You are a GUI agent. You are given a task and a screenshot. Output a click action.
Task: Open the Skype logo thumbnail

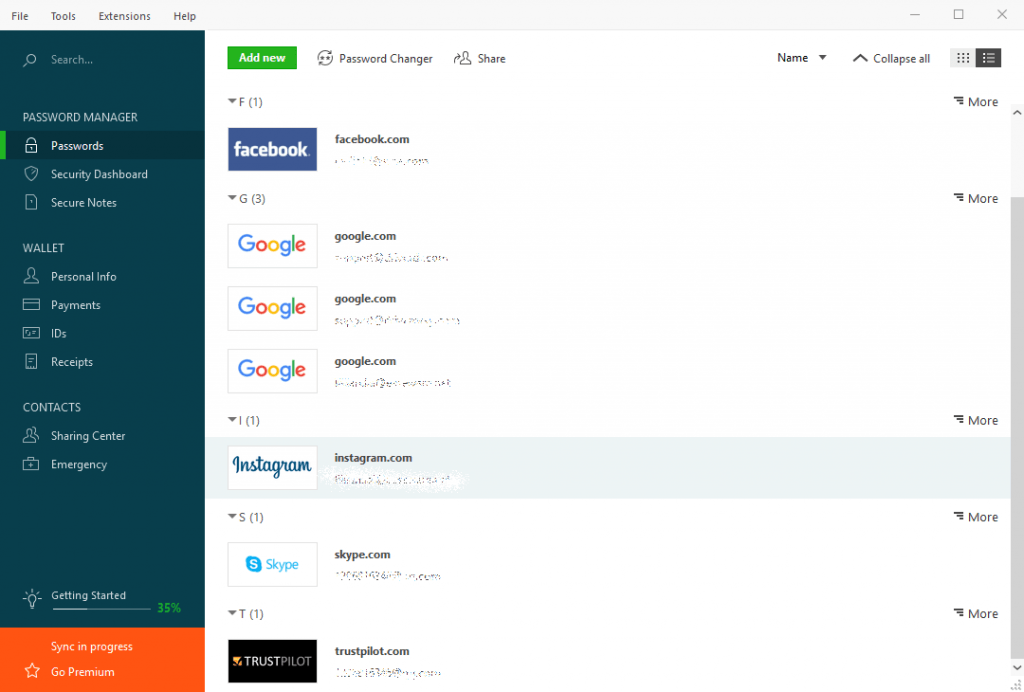272,564
